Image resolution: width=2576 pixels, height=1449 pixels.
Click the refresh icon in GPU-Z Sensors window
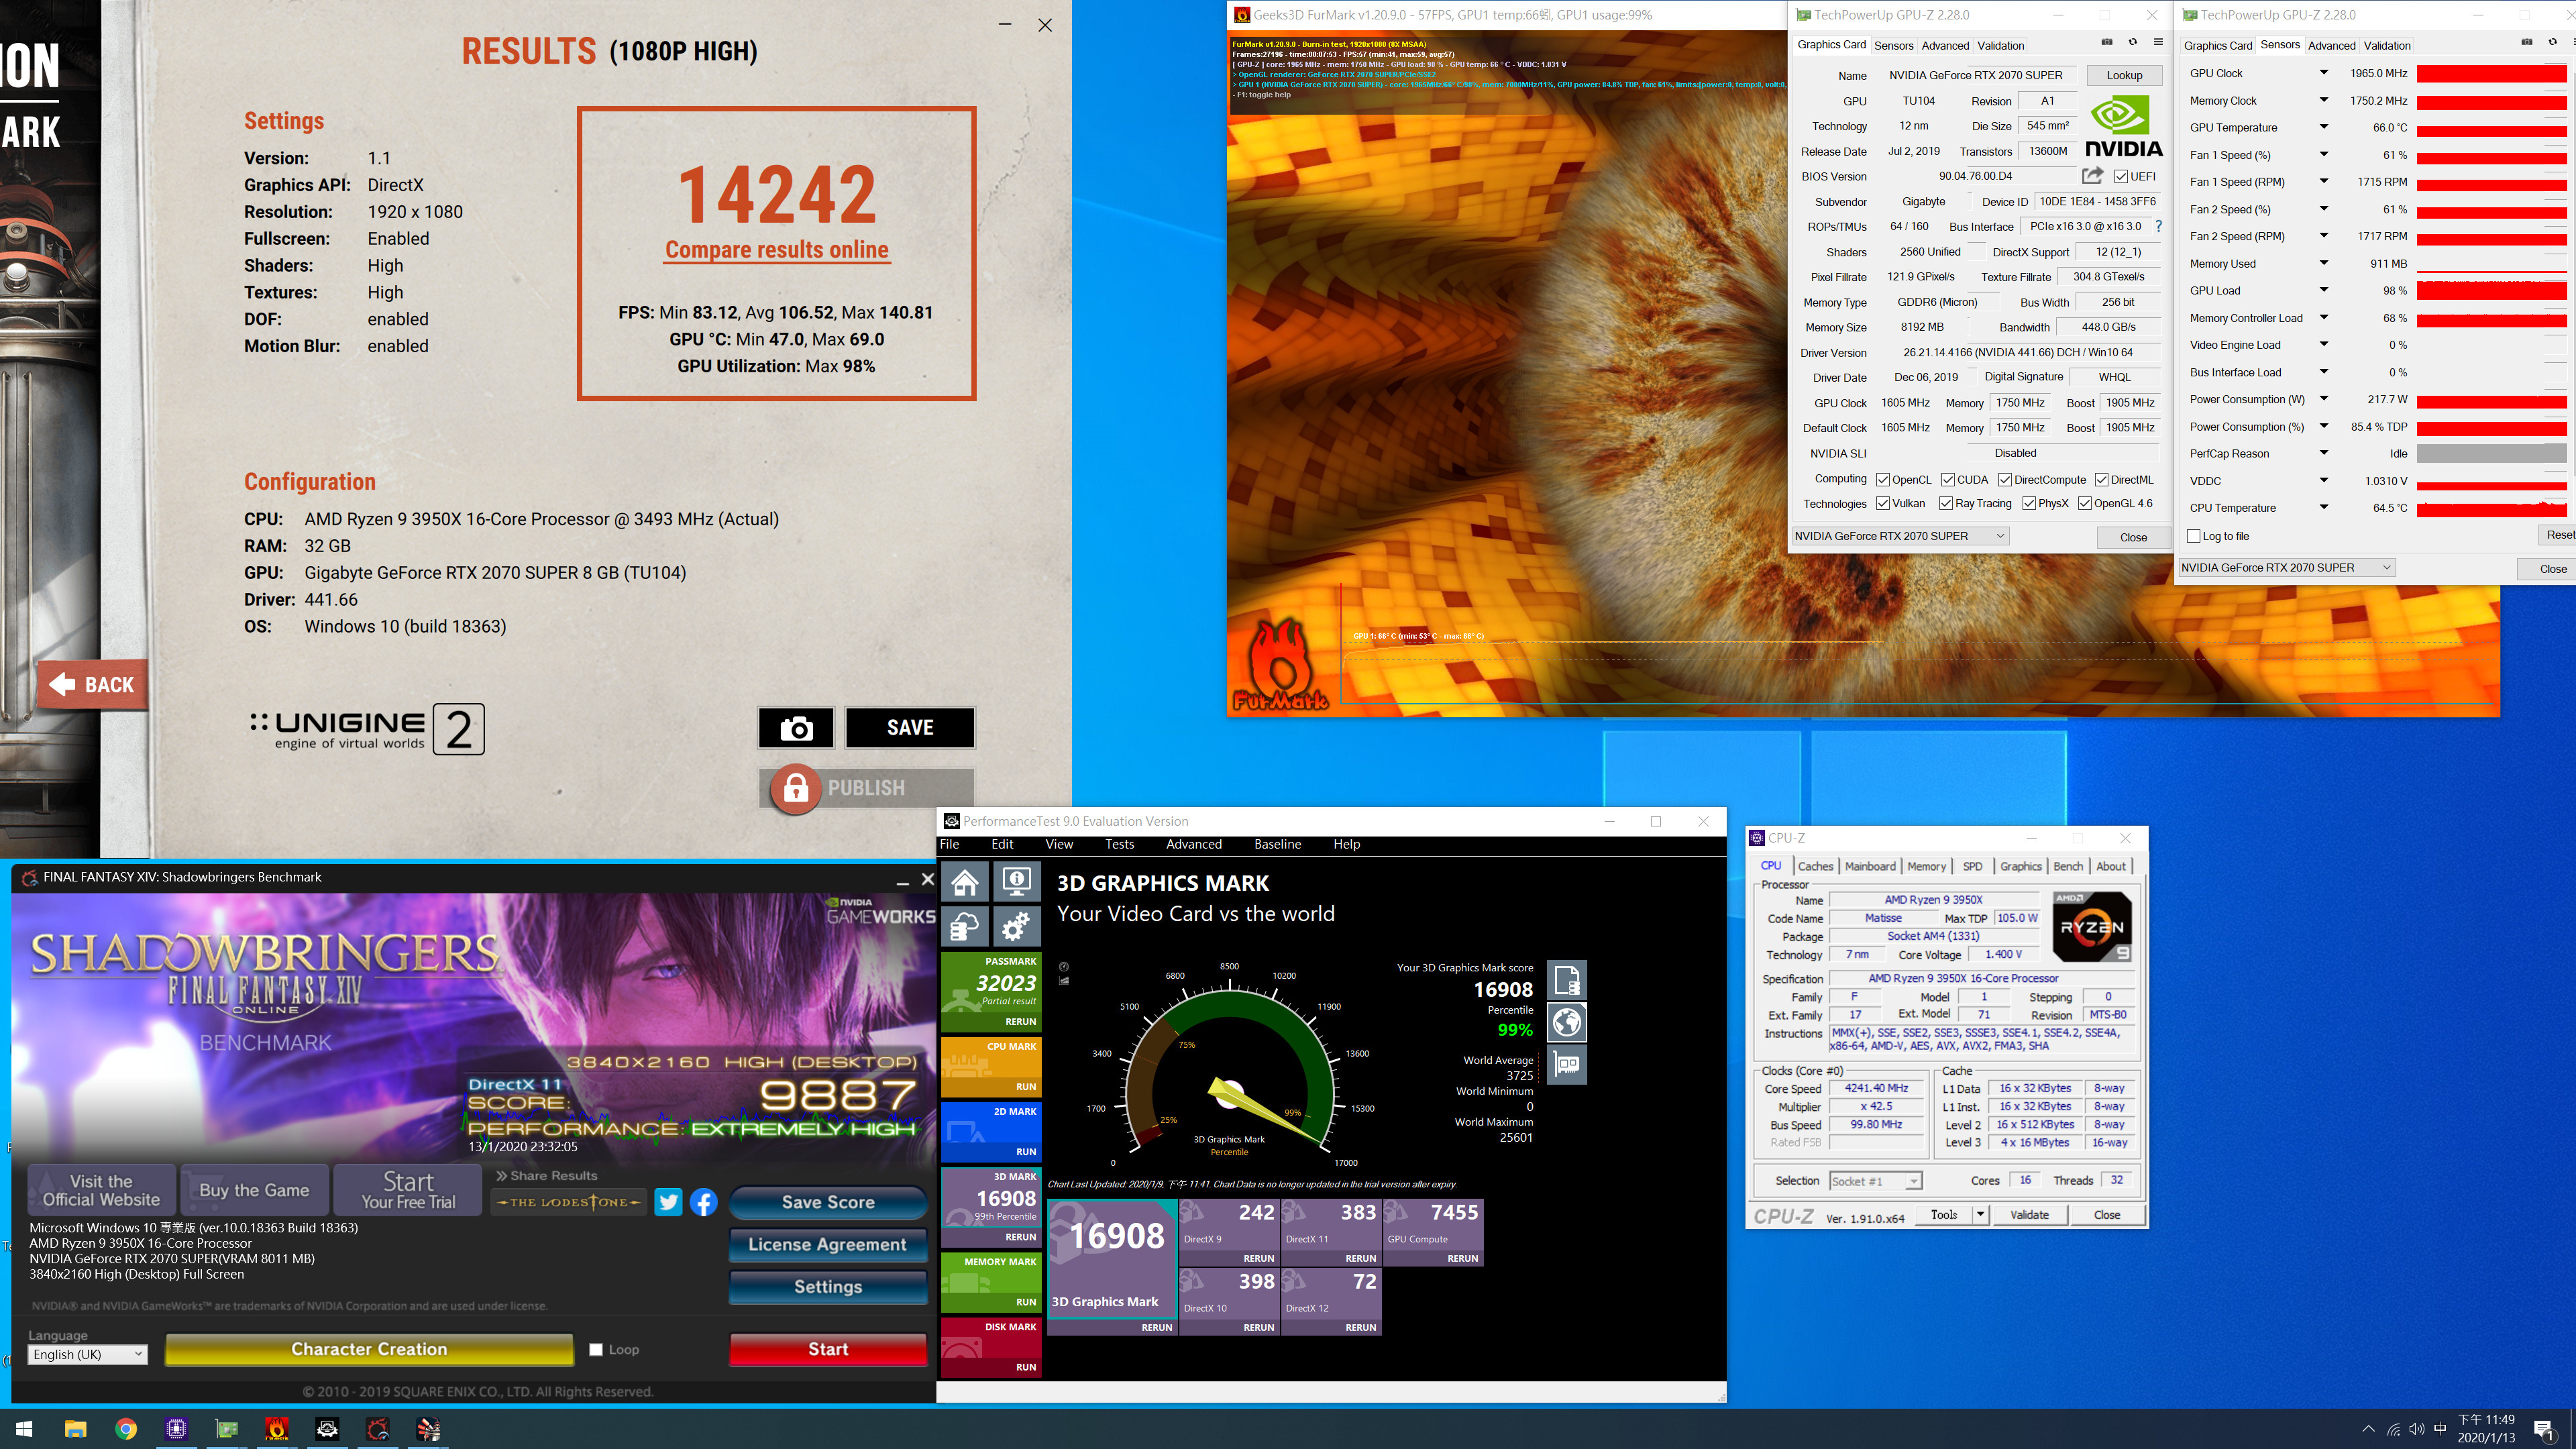click(2552, 42)
